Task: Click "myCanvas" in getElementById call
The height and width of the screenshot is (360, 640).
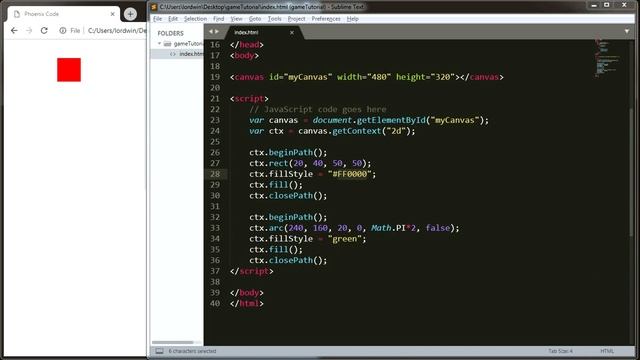Action: [454, 120]
